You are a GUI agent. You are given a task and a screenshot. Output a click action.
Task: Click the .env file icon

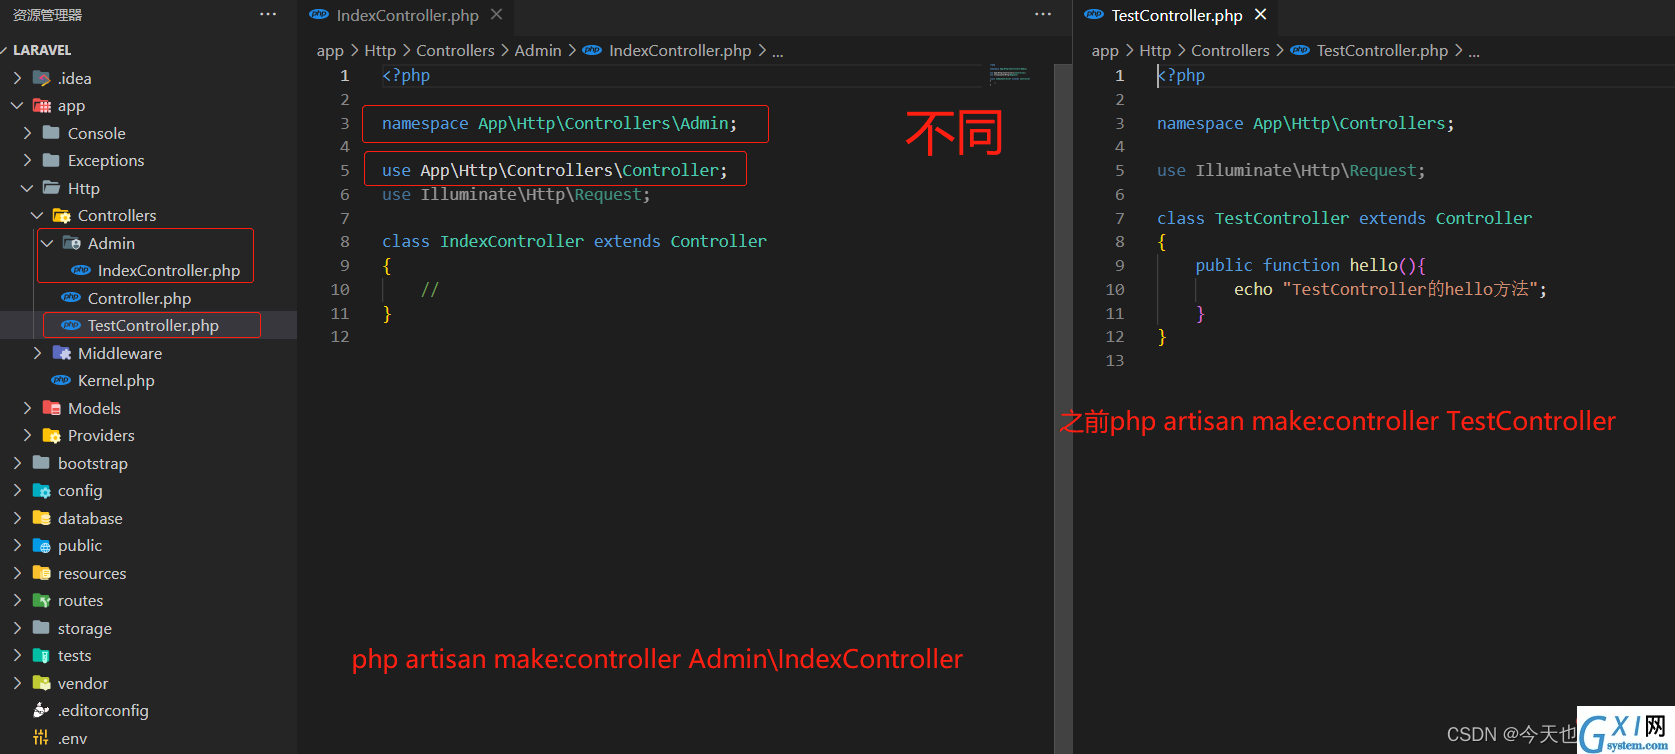(41, 738)
